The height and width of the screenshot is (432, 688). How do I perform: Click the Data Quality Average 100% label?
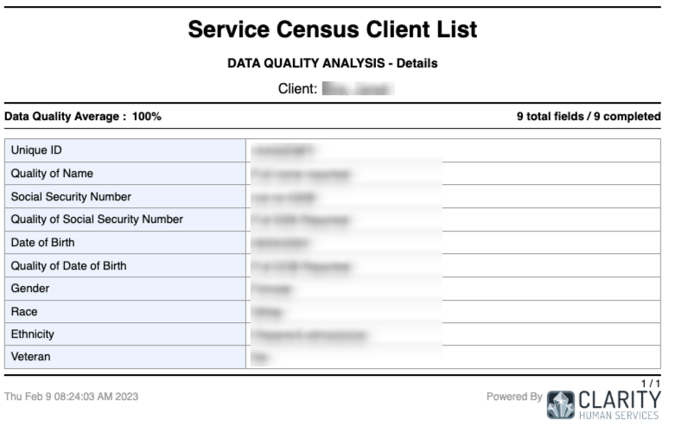click(83, 116)
